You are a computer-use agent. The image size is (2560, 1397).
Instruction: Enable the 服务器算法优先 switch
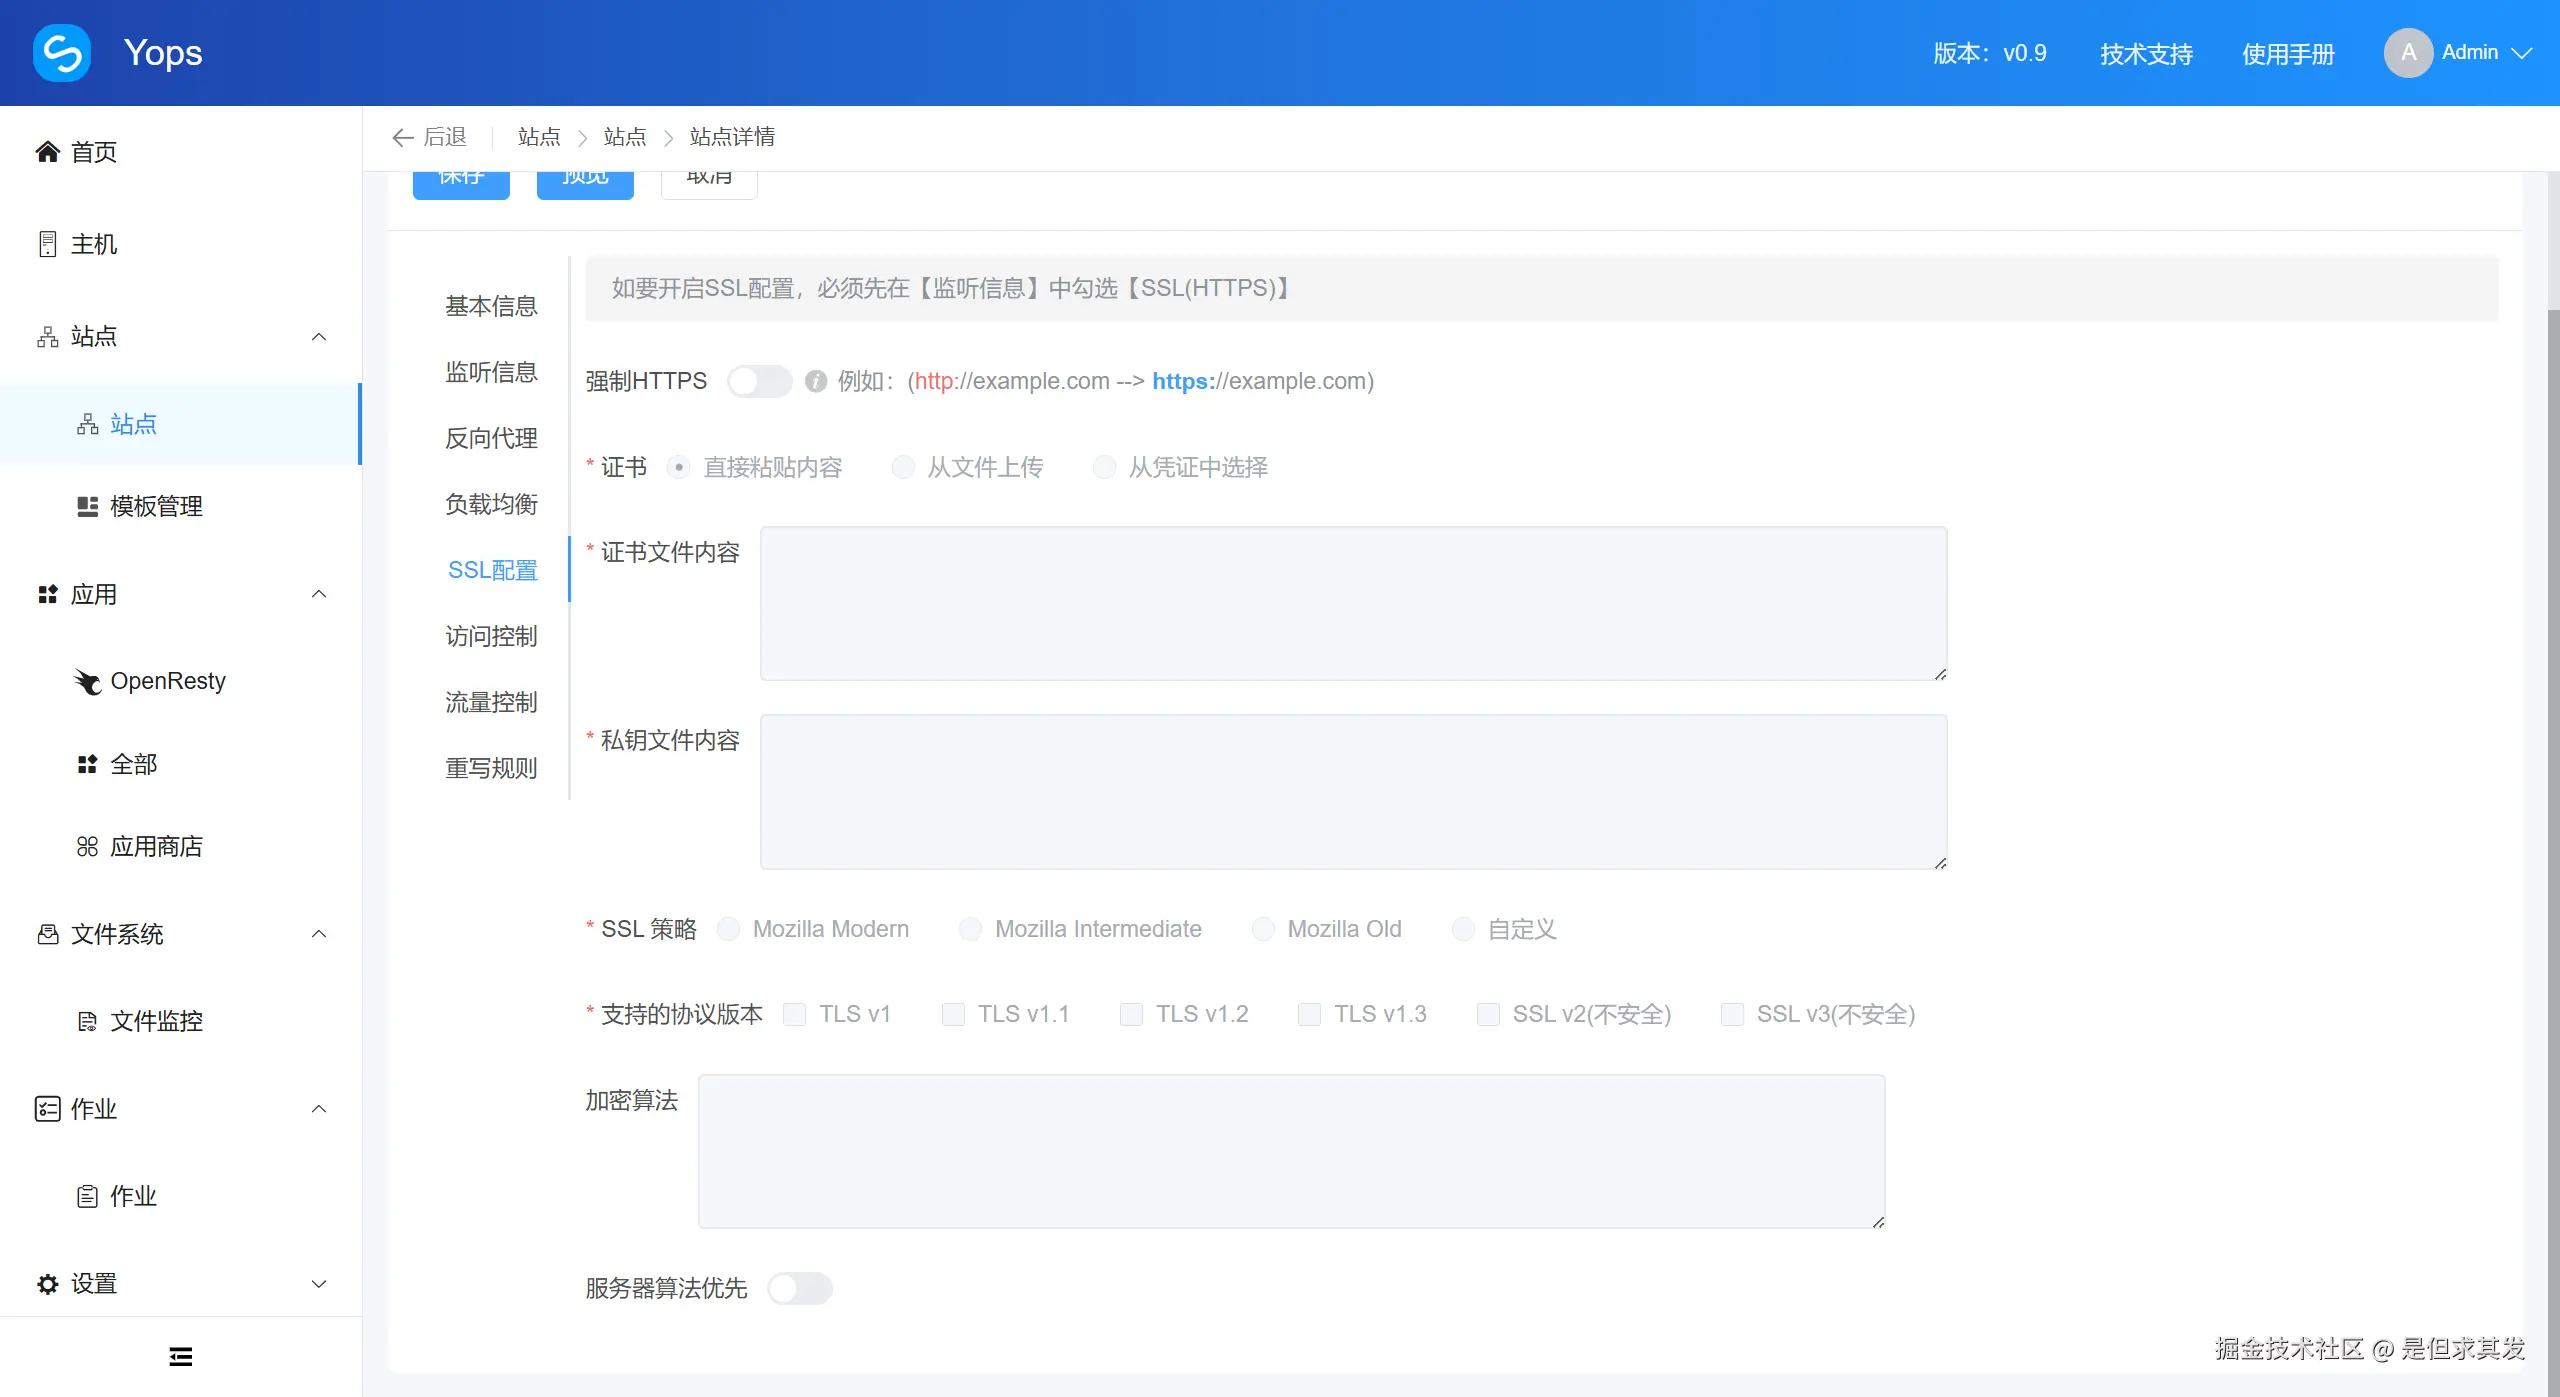pos(799,1288)
